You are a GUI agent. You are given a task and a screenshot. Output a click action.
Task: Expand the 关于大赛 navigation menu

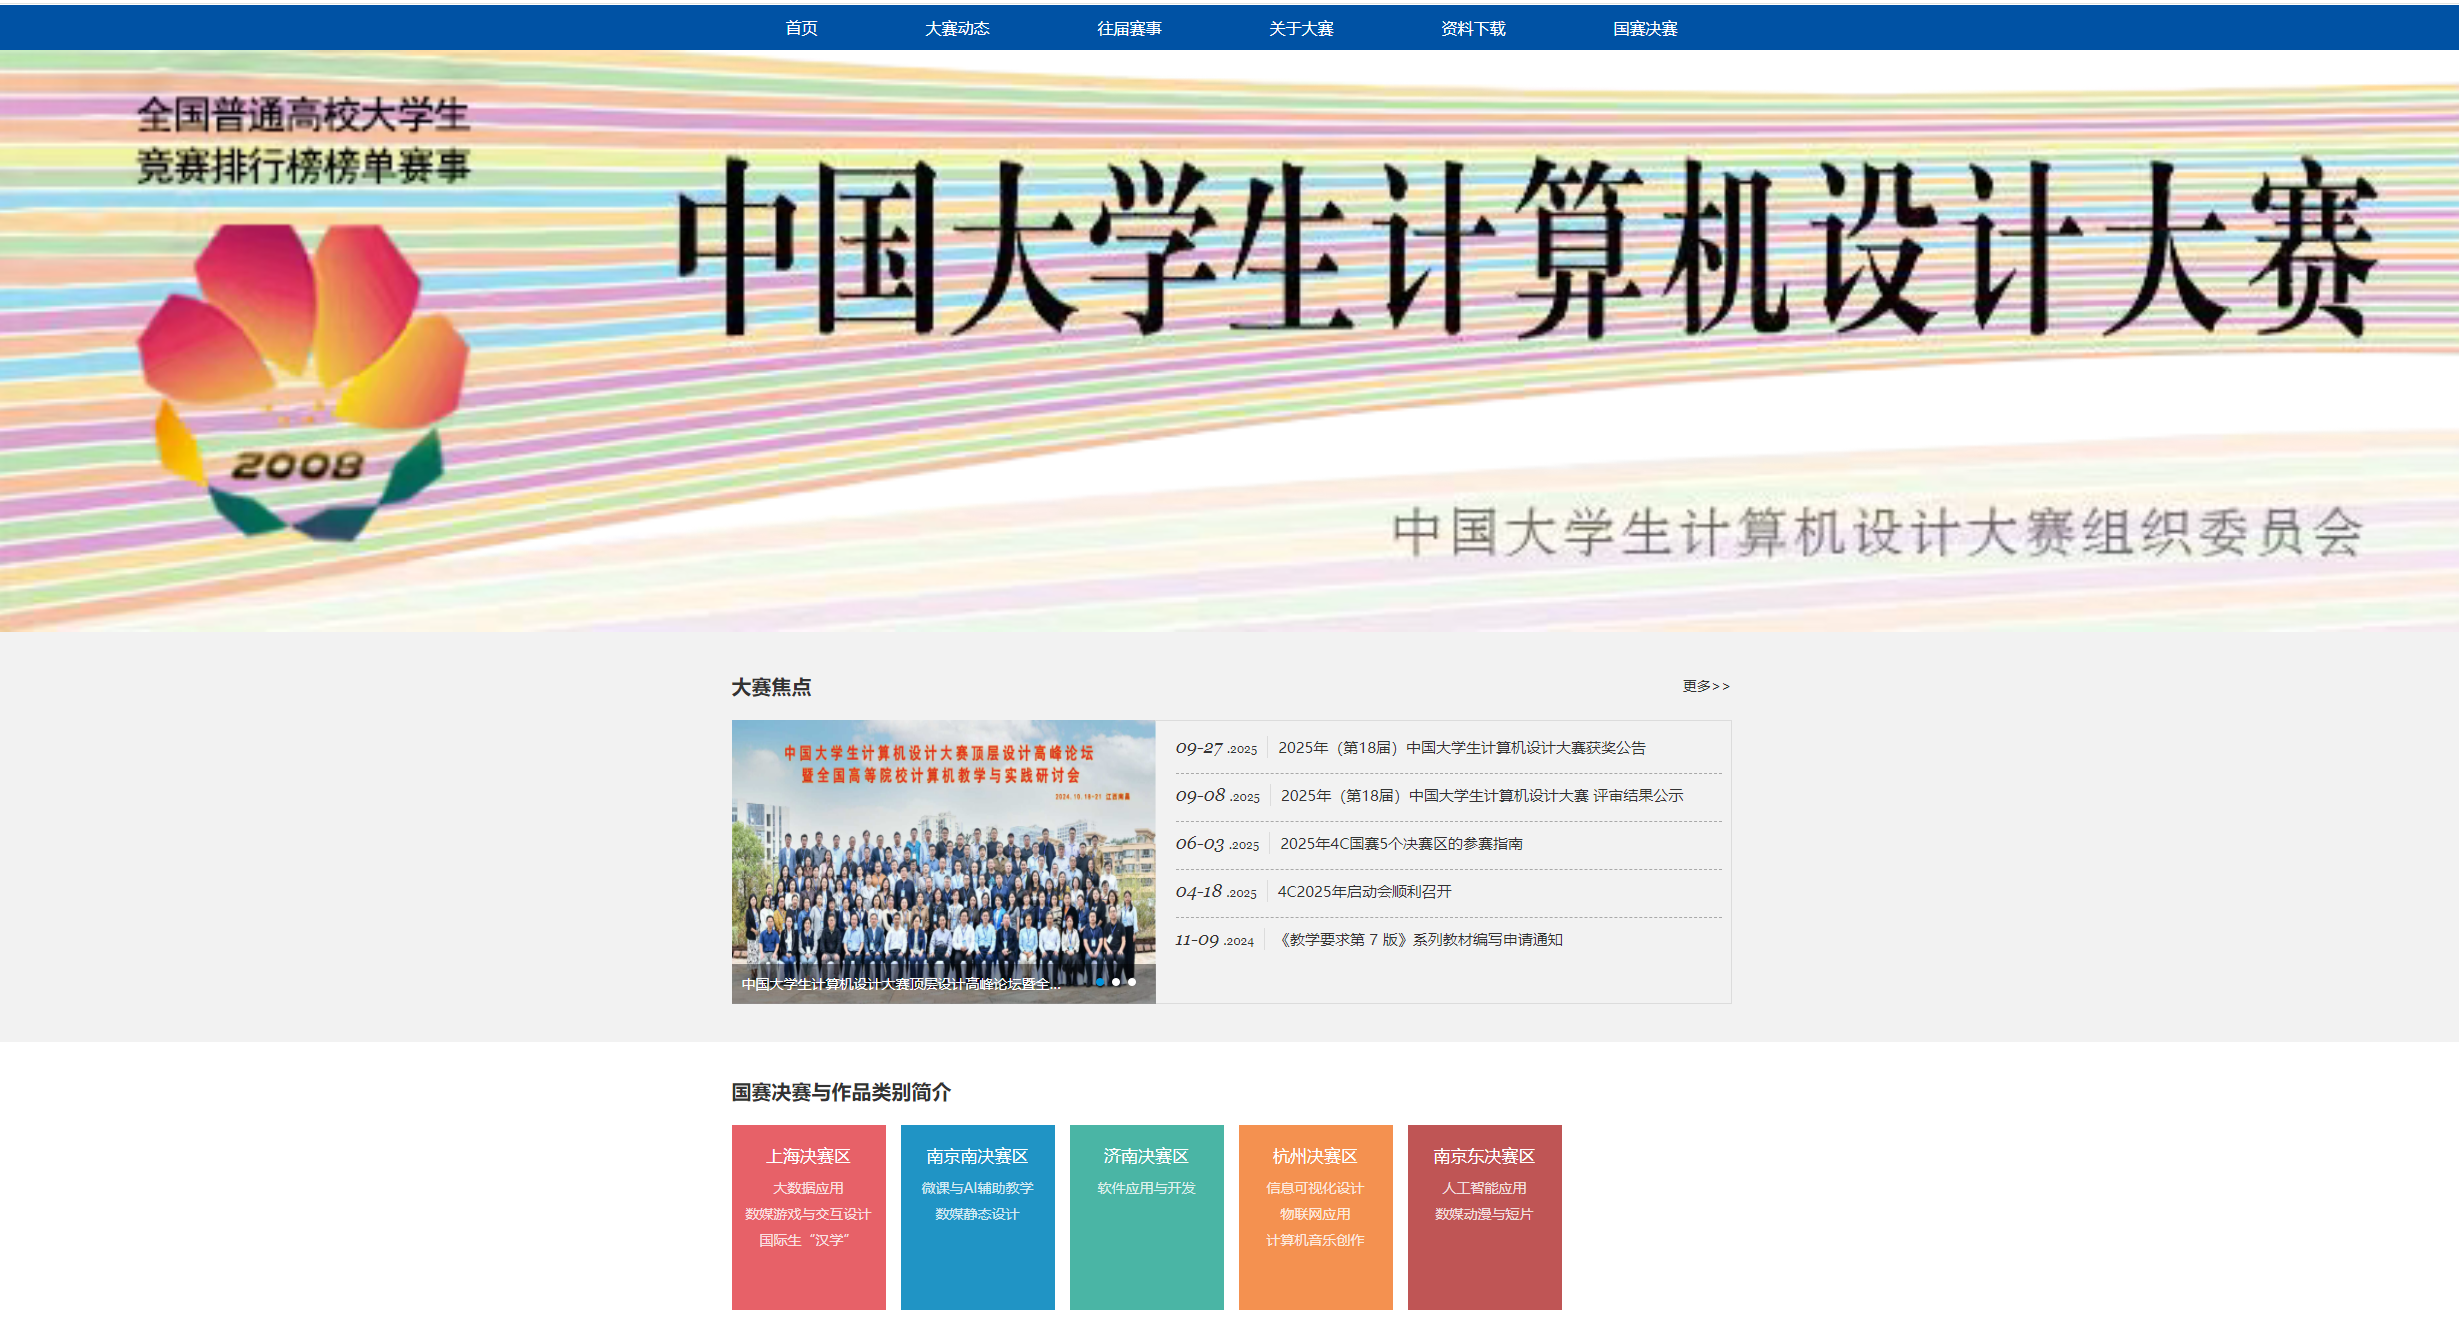pos(1301,28)
